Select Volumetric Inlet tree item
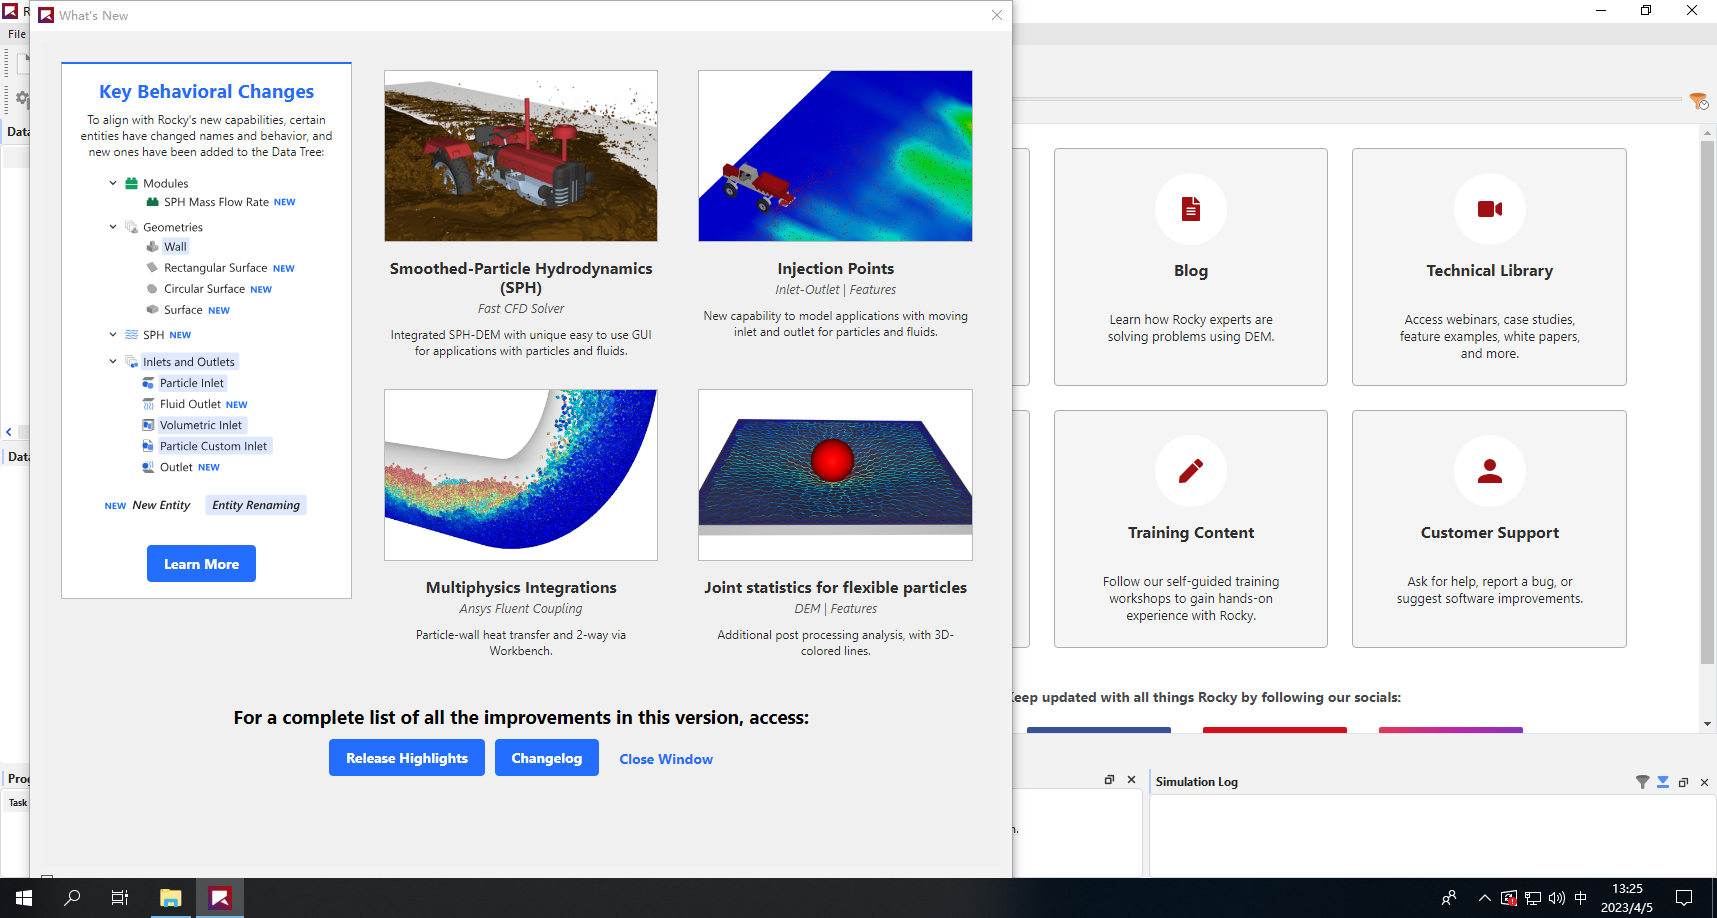Screen dimensions: 1717x918 [x=201, y=425]
